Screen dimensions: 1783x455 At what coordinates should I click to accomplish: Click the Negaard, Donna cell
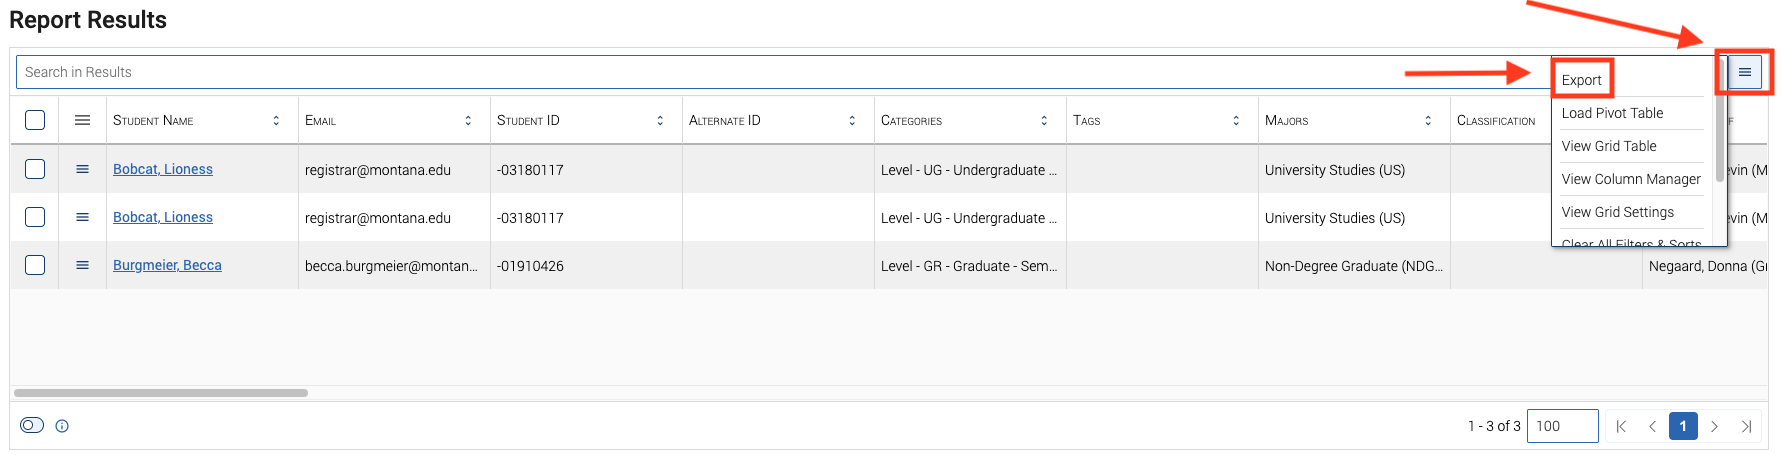point(1706,266)
